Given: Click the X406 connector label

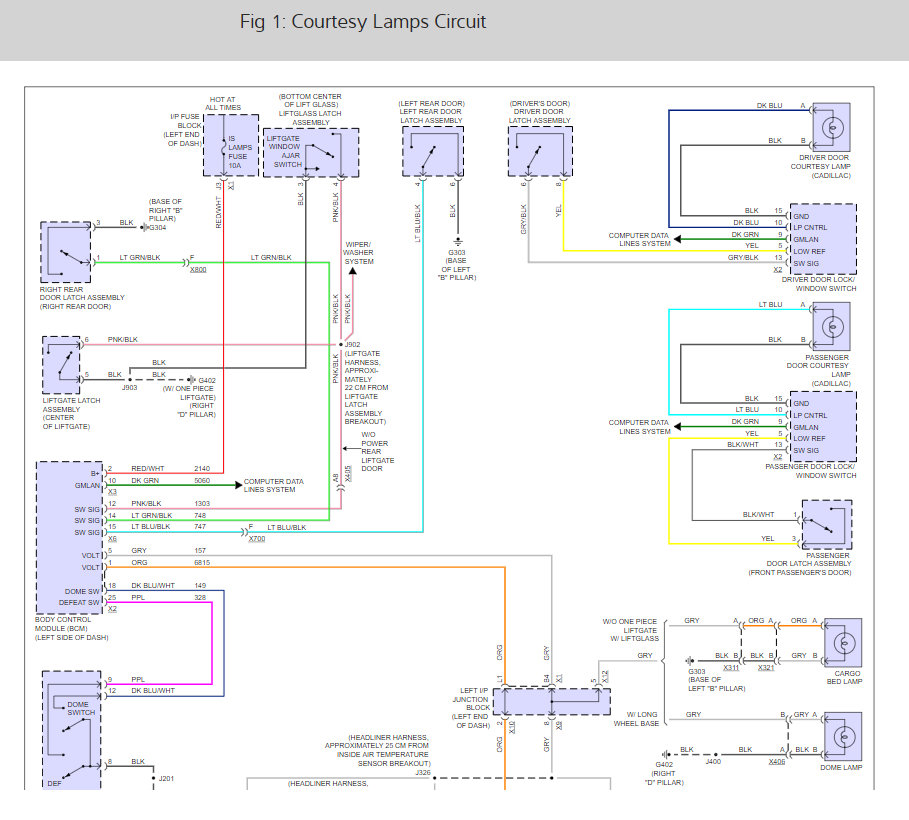Looking at the screenshot, I should pyautogui.click(x=777, y=761).
